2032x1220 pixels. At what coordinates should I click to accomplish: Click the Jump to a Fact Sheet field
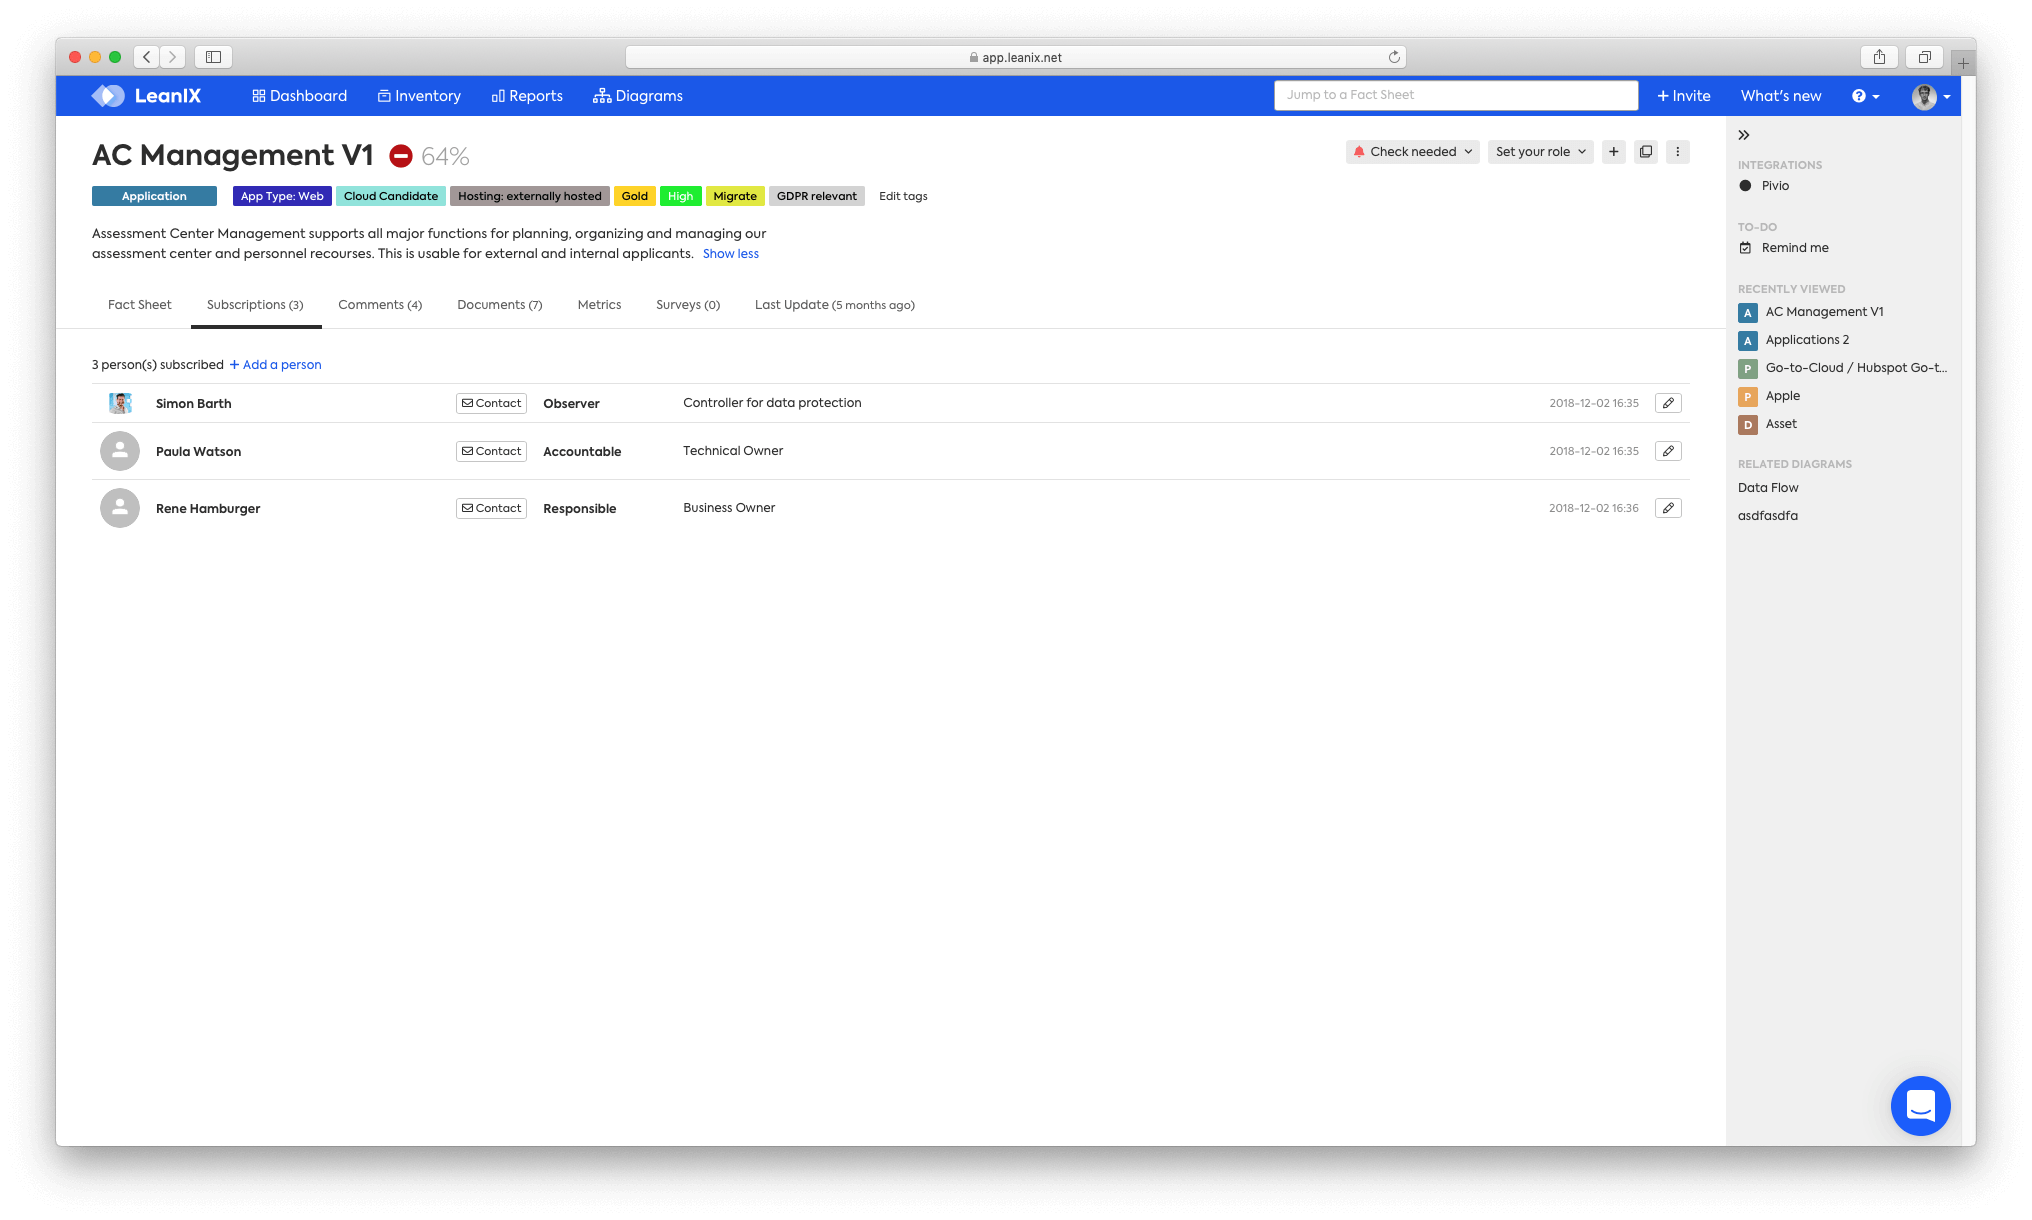[x=1455, y=95]
